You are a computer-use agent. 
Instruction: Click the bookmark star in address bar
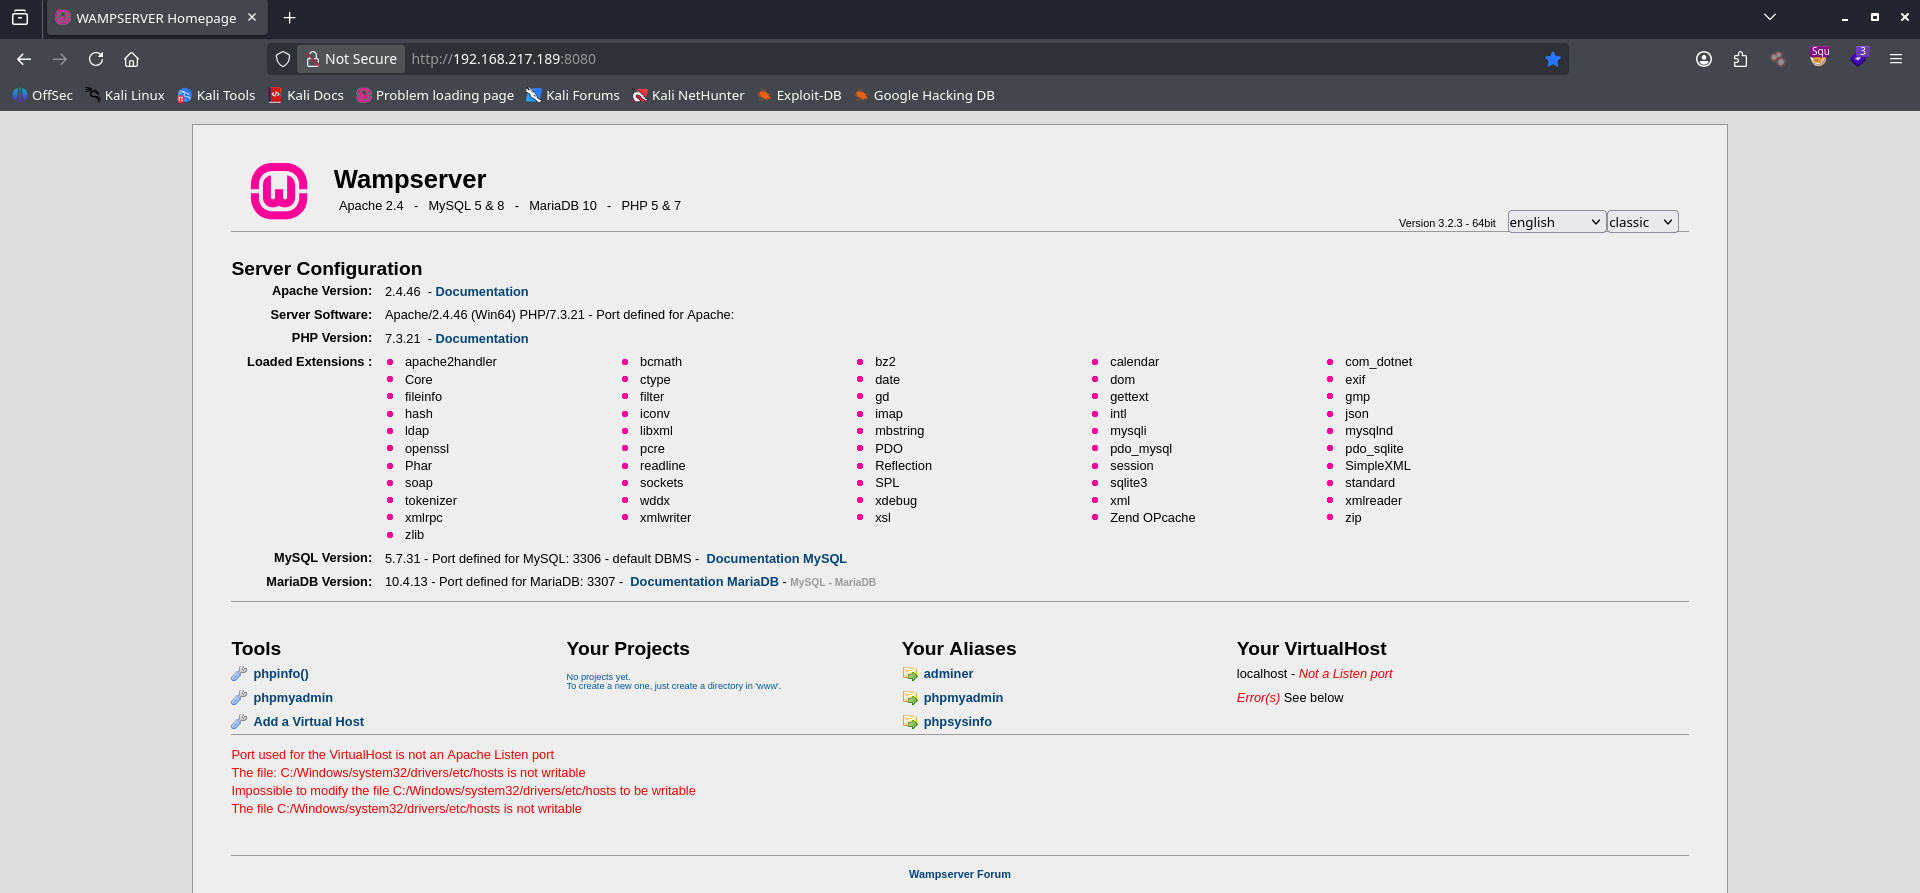[x=1553, y=59]
